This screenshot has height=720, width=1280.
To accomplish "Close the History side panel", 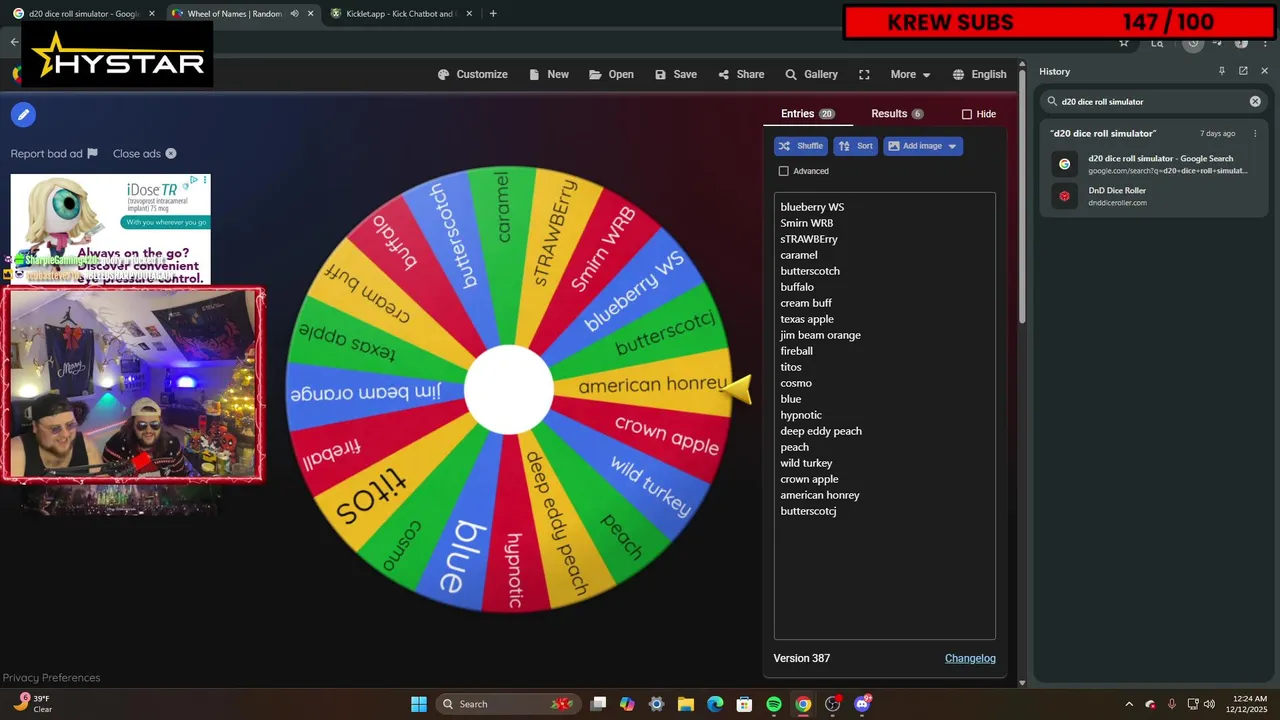I will pos(1264,71).
